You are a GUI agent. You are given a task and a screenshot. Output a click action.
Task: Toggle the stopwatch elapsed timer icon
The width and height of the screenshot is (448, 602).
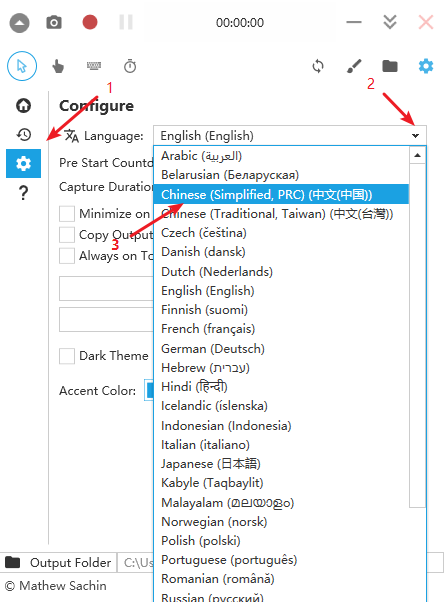pos(130,66)
